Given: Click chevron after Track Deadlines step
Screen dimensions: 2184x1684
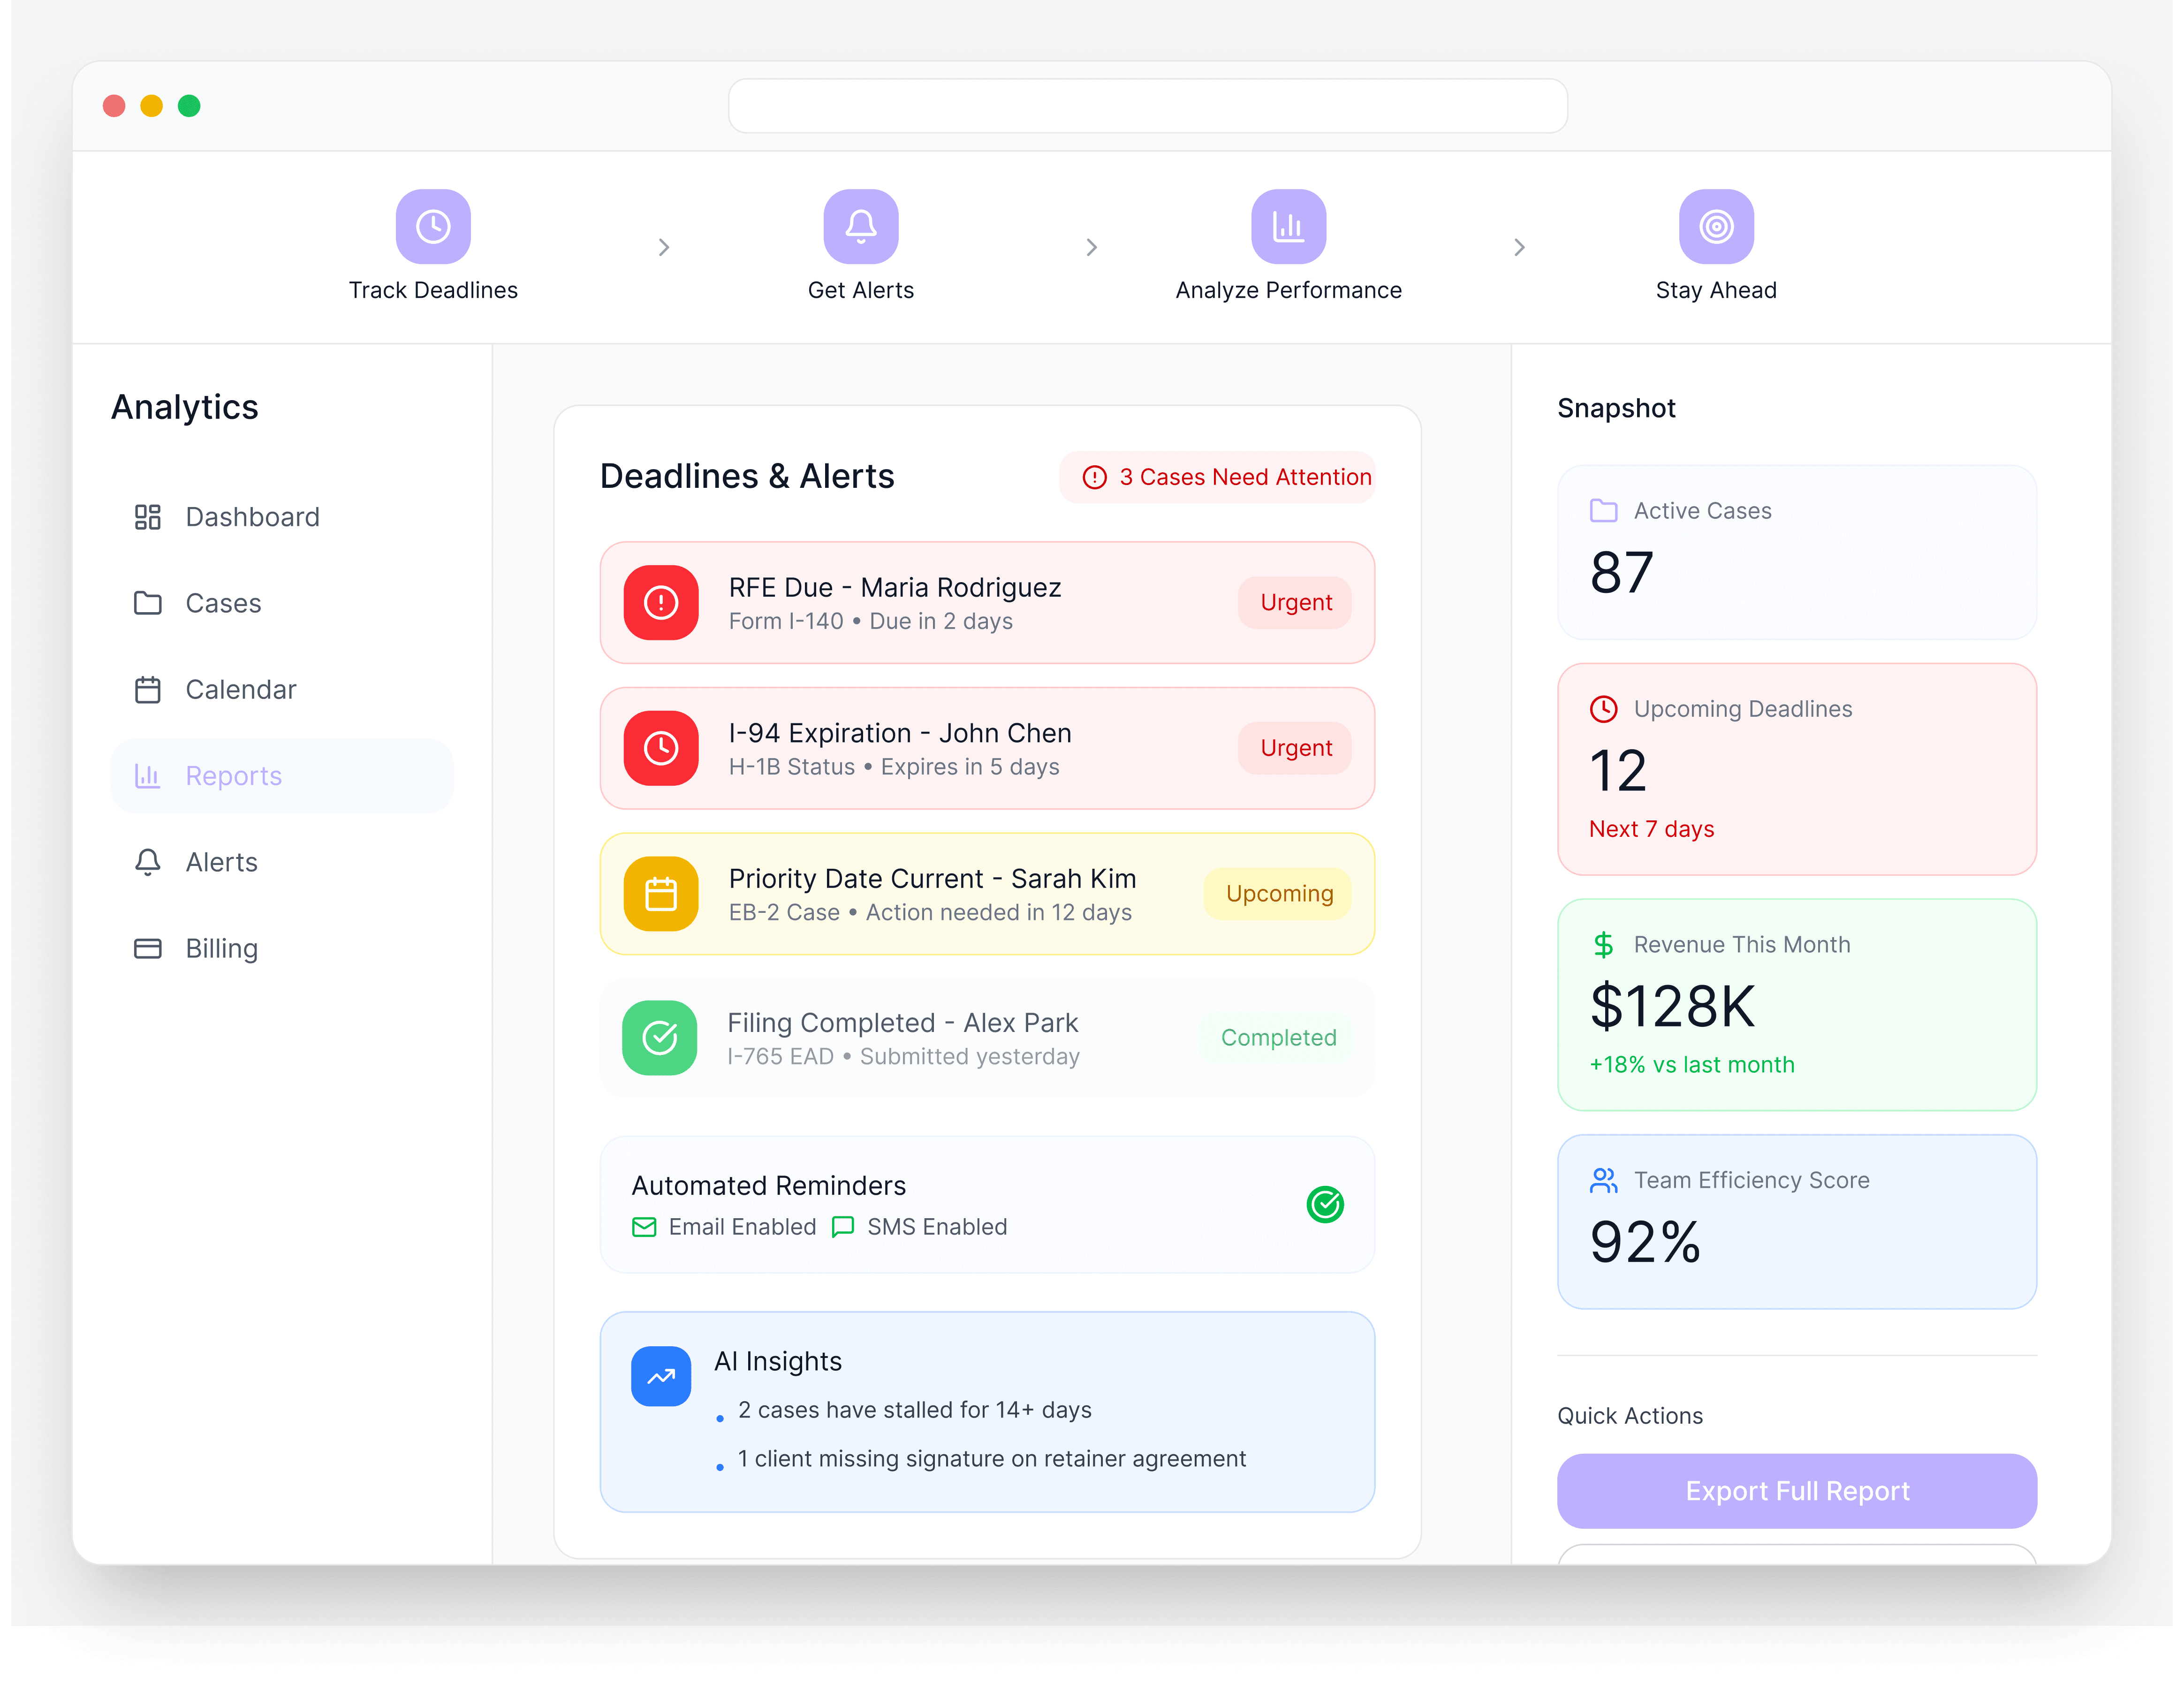Looking at the screenshot, I should [664, 247].
